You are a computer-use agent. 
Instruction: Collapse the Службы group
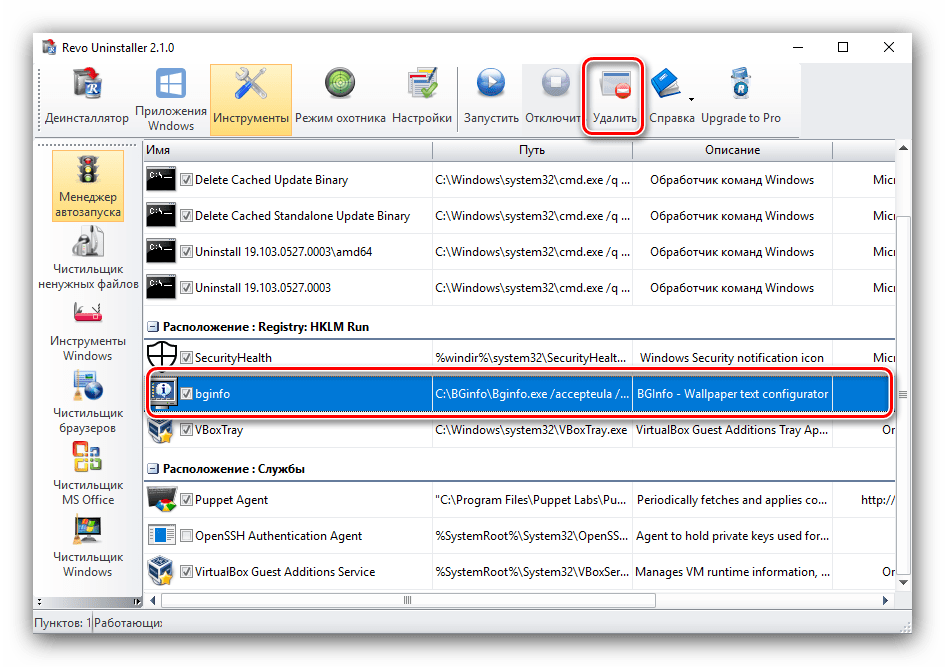click(x=153, y=469)
